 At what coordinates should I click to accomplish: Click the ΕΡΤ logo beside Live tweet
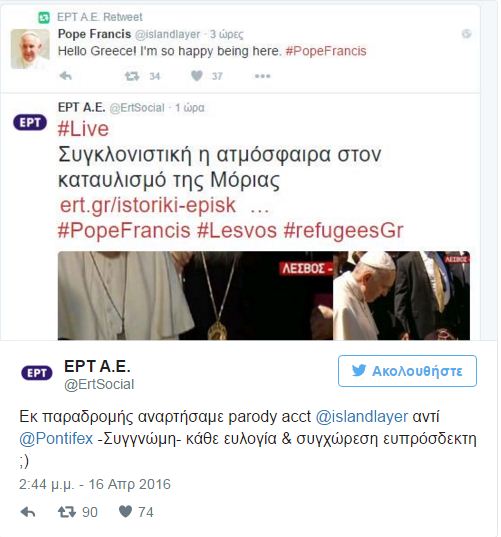coord(30,123)
